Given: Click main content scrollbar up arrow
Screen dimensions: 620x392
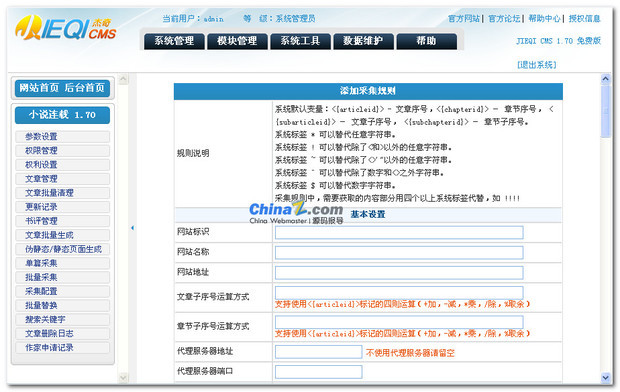Looking at the screenshot, I should click(606, 79).
